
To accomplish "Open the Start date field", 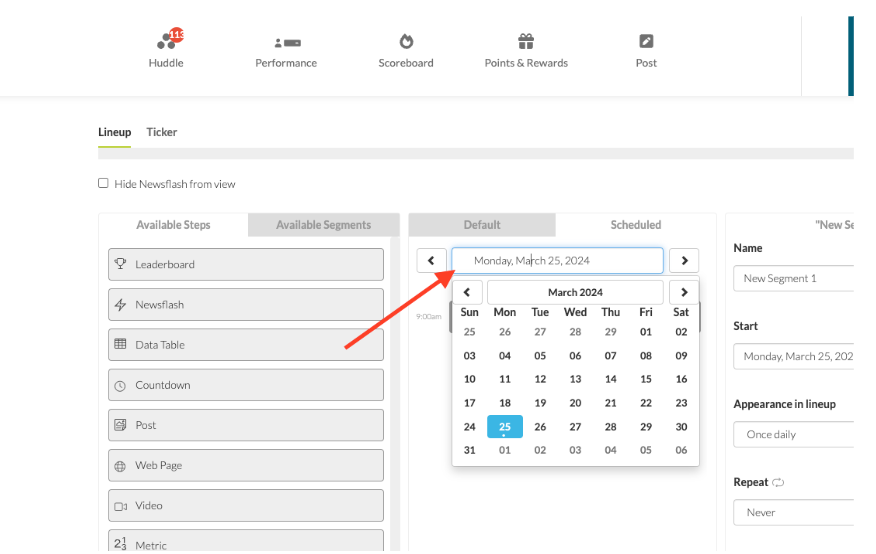I will pos(794,356).
